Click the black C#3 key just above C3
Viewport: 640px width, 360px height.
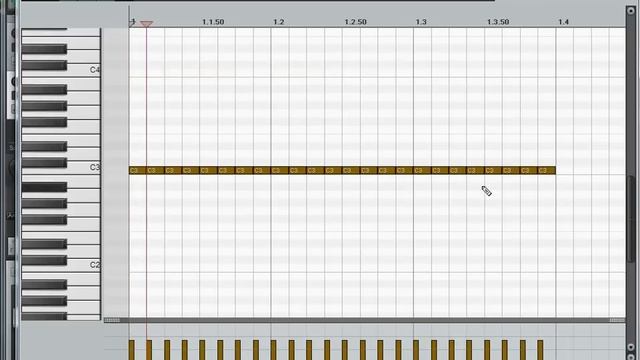pyautogui.click(x=44, y=163)
